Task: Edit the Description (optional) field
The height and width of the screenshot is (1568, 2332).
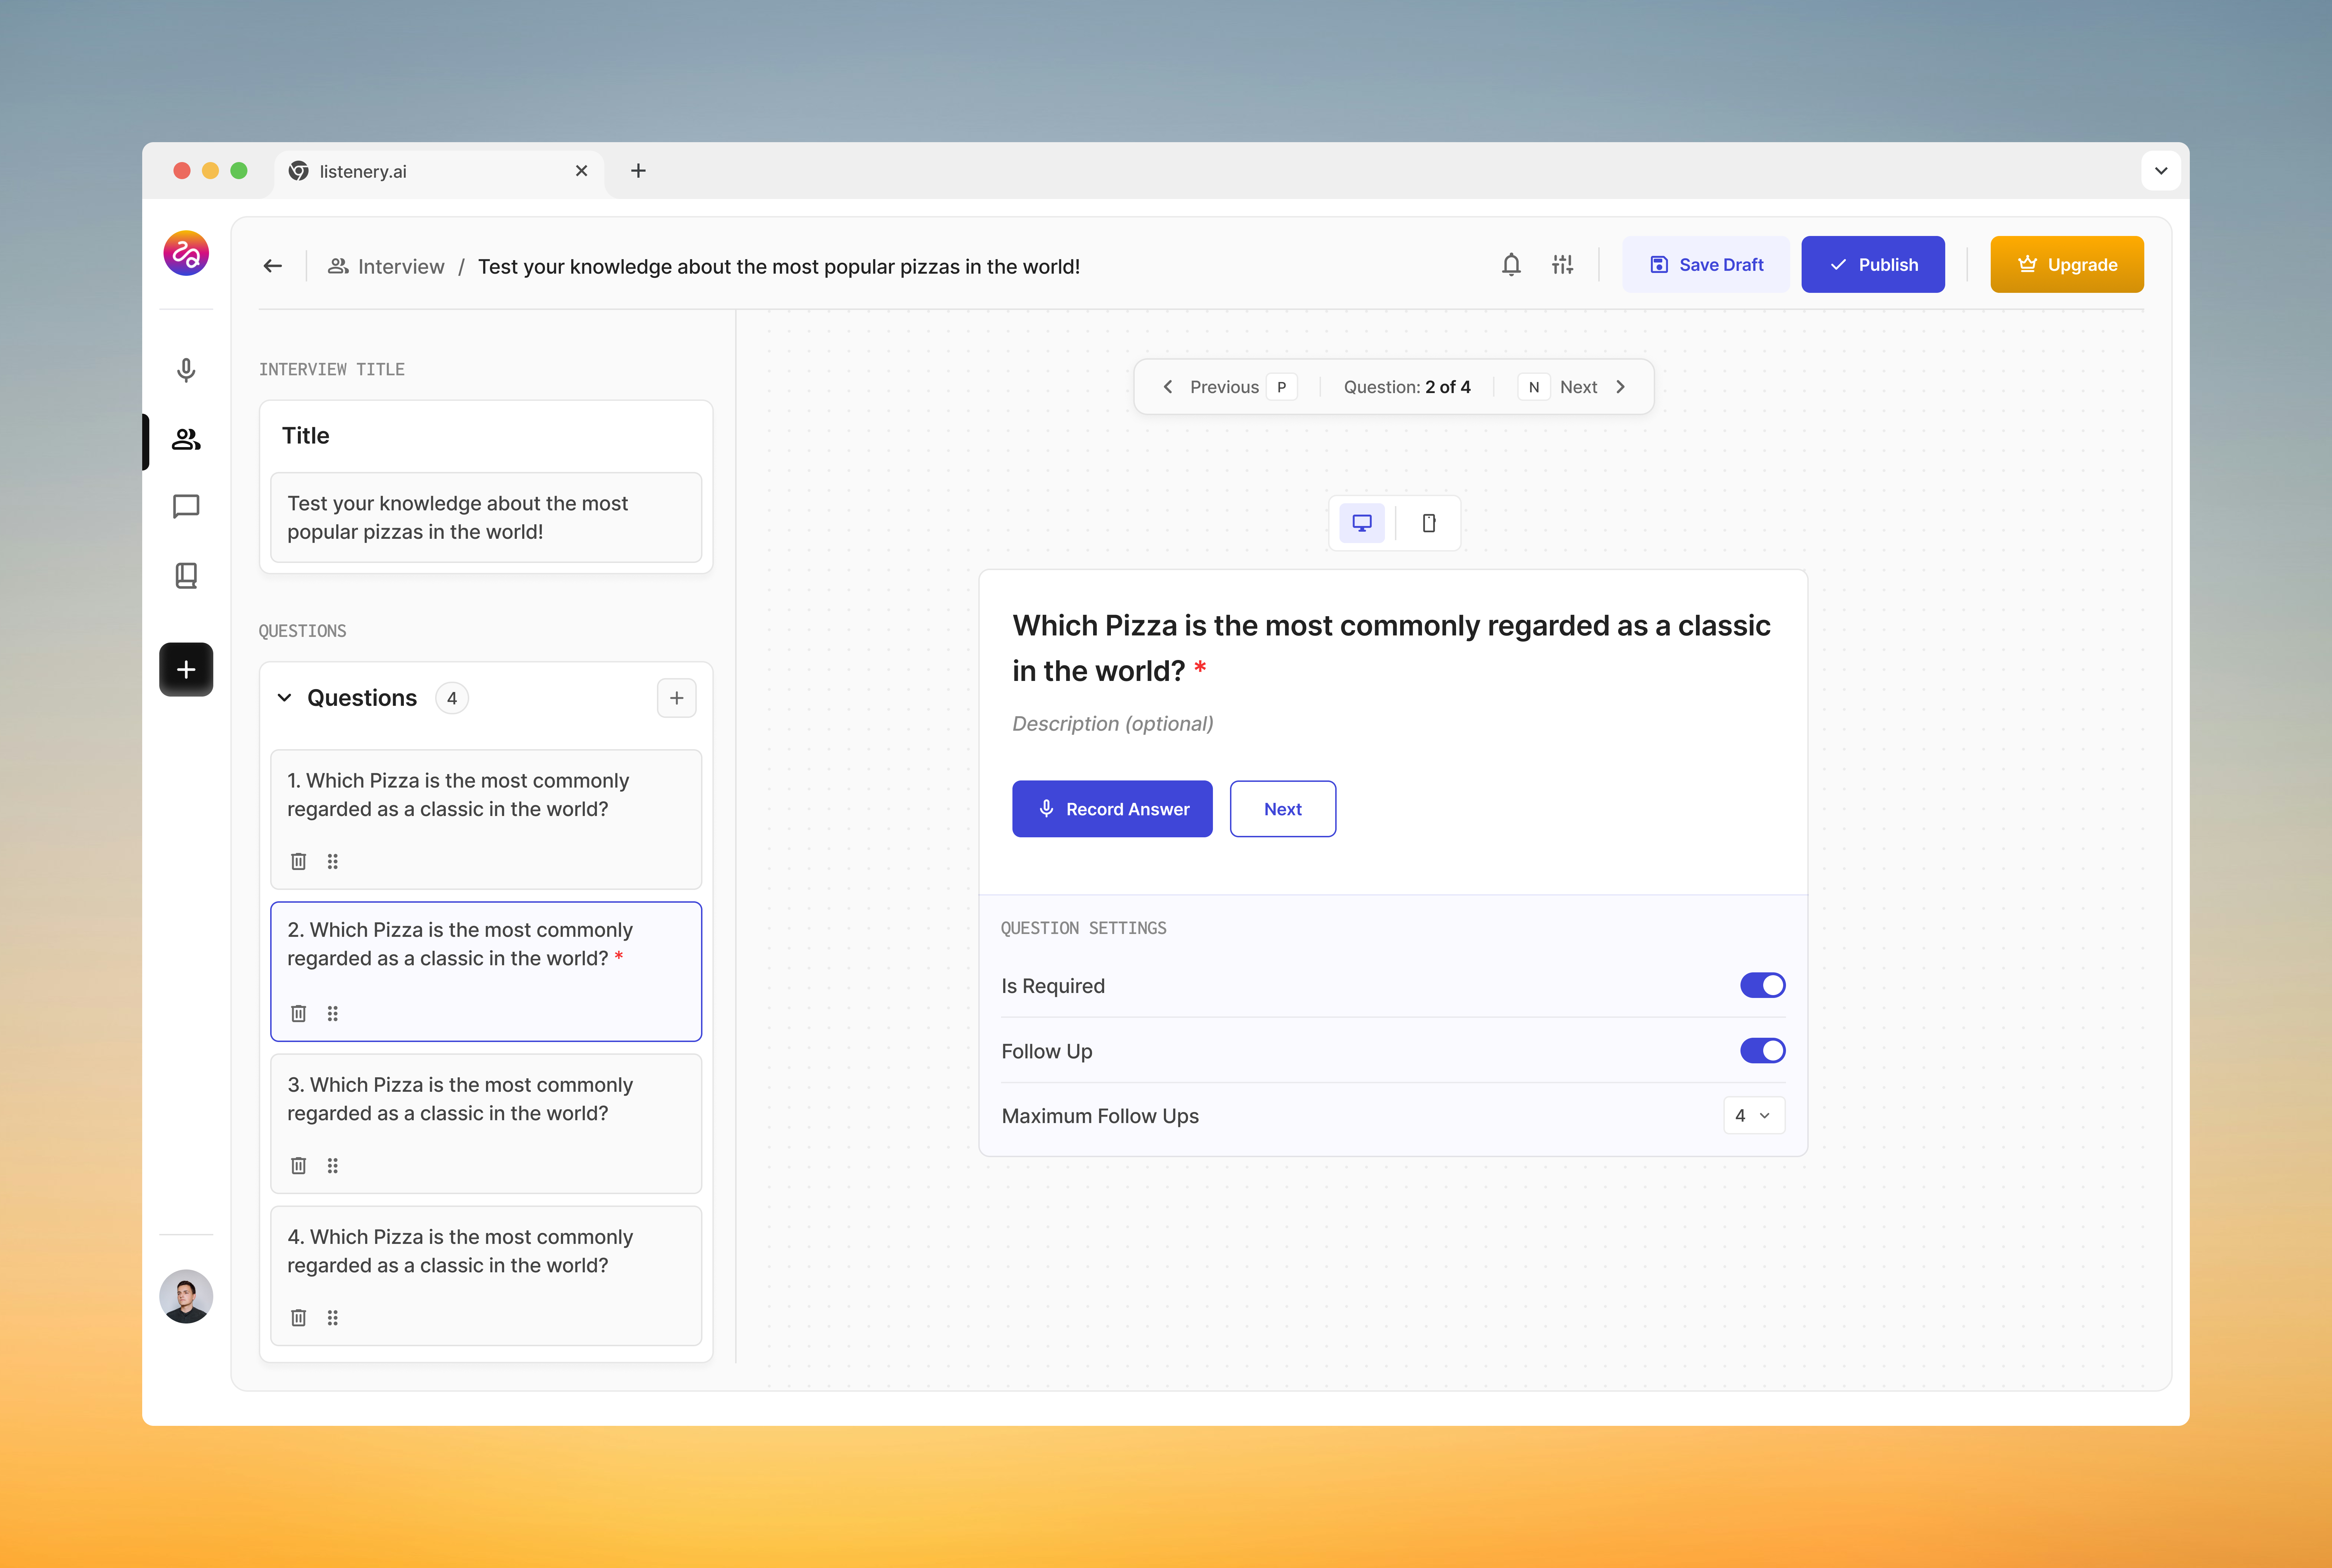Action: (x=1113, y=724)
